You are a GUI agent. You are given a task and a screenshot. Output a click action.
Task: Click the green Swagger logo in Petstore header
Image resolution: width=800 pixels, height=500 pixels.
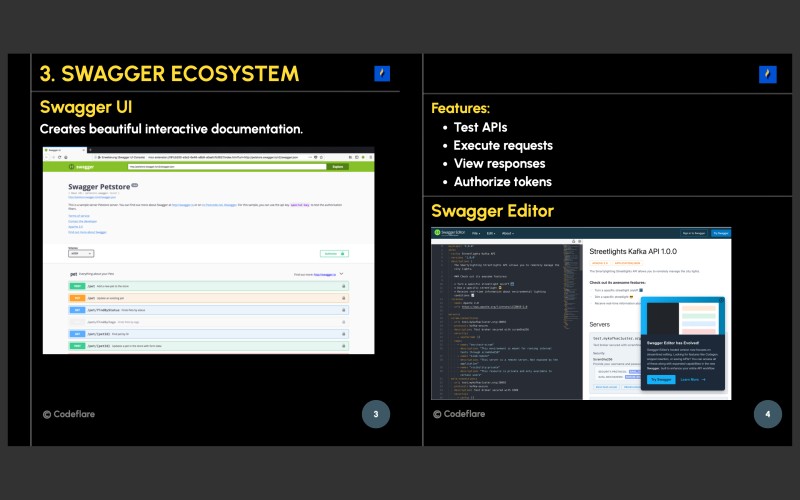82,167
